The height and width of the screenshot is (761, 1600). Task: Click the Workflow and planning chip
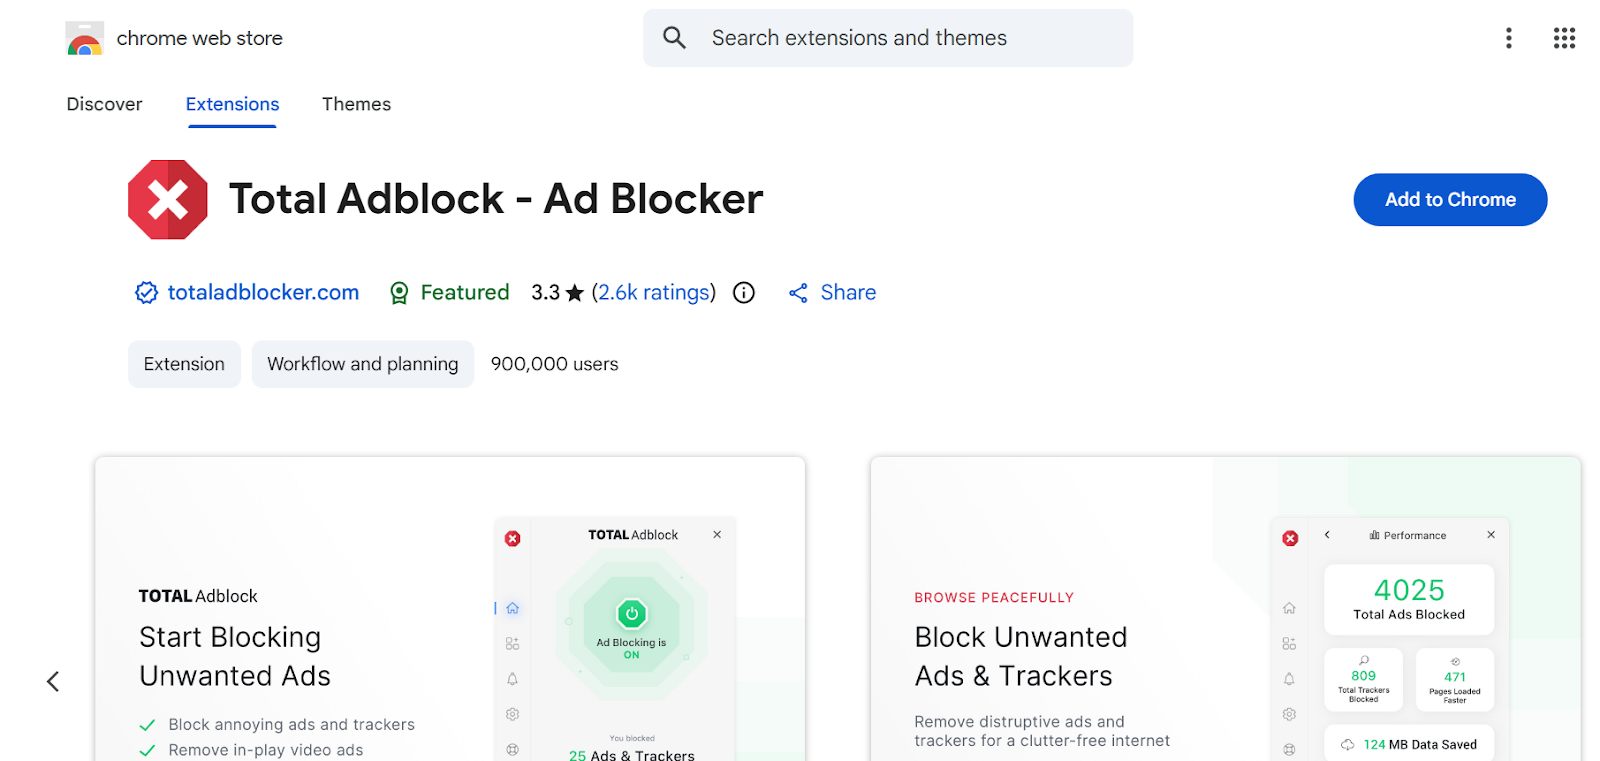point(362,364)
